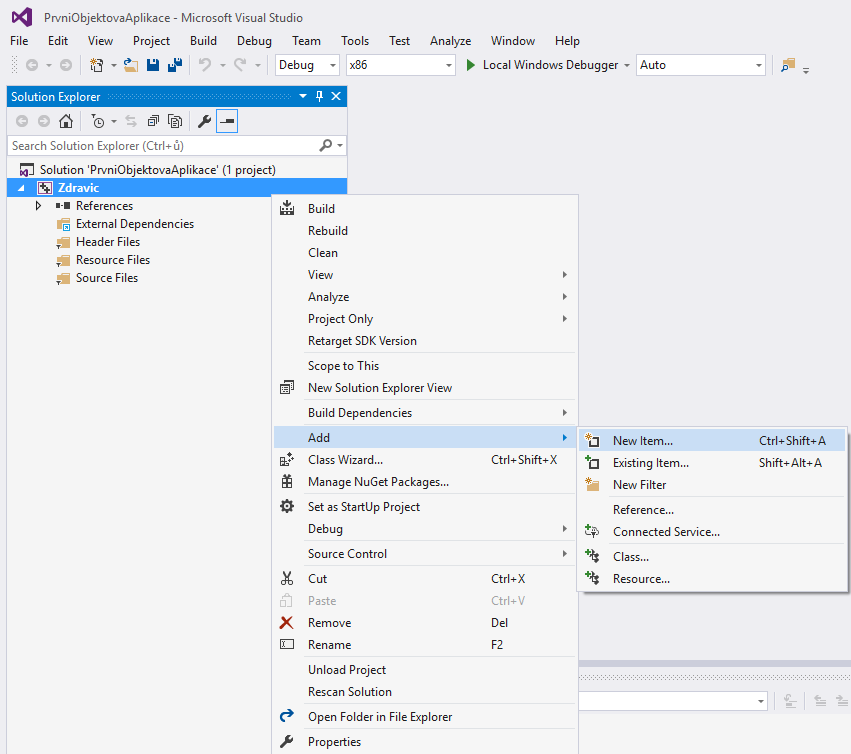Screen dimensions: 851x754
Task: Open the empty combo box at bottom right
Action: pyautogui.click(x=673, y=701)
